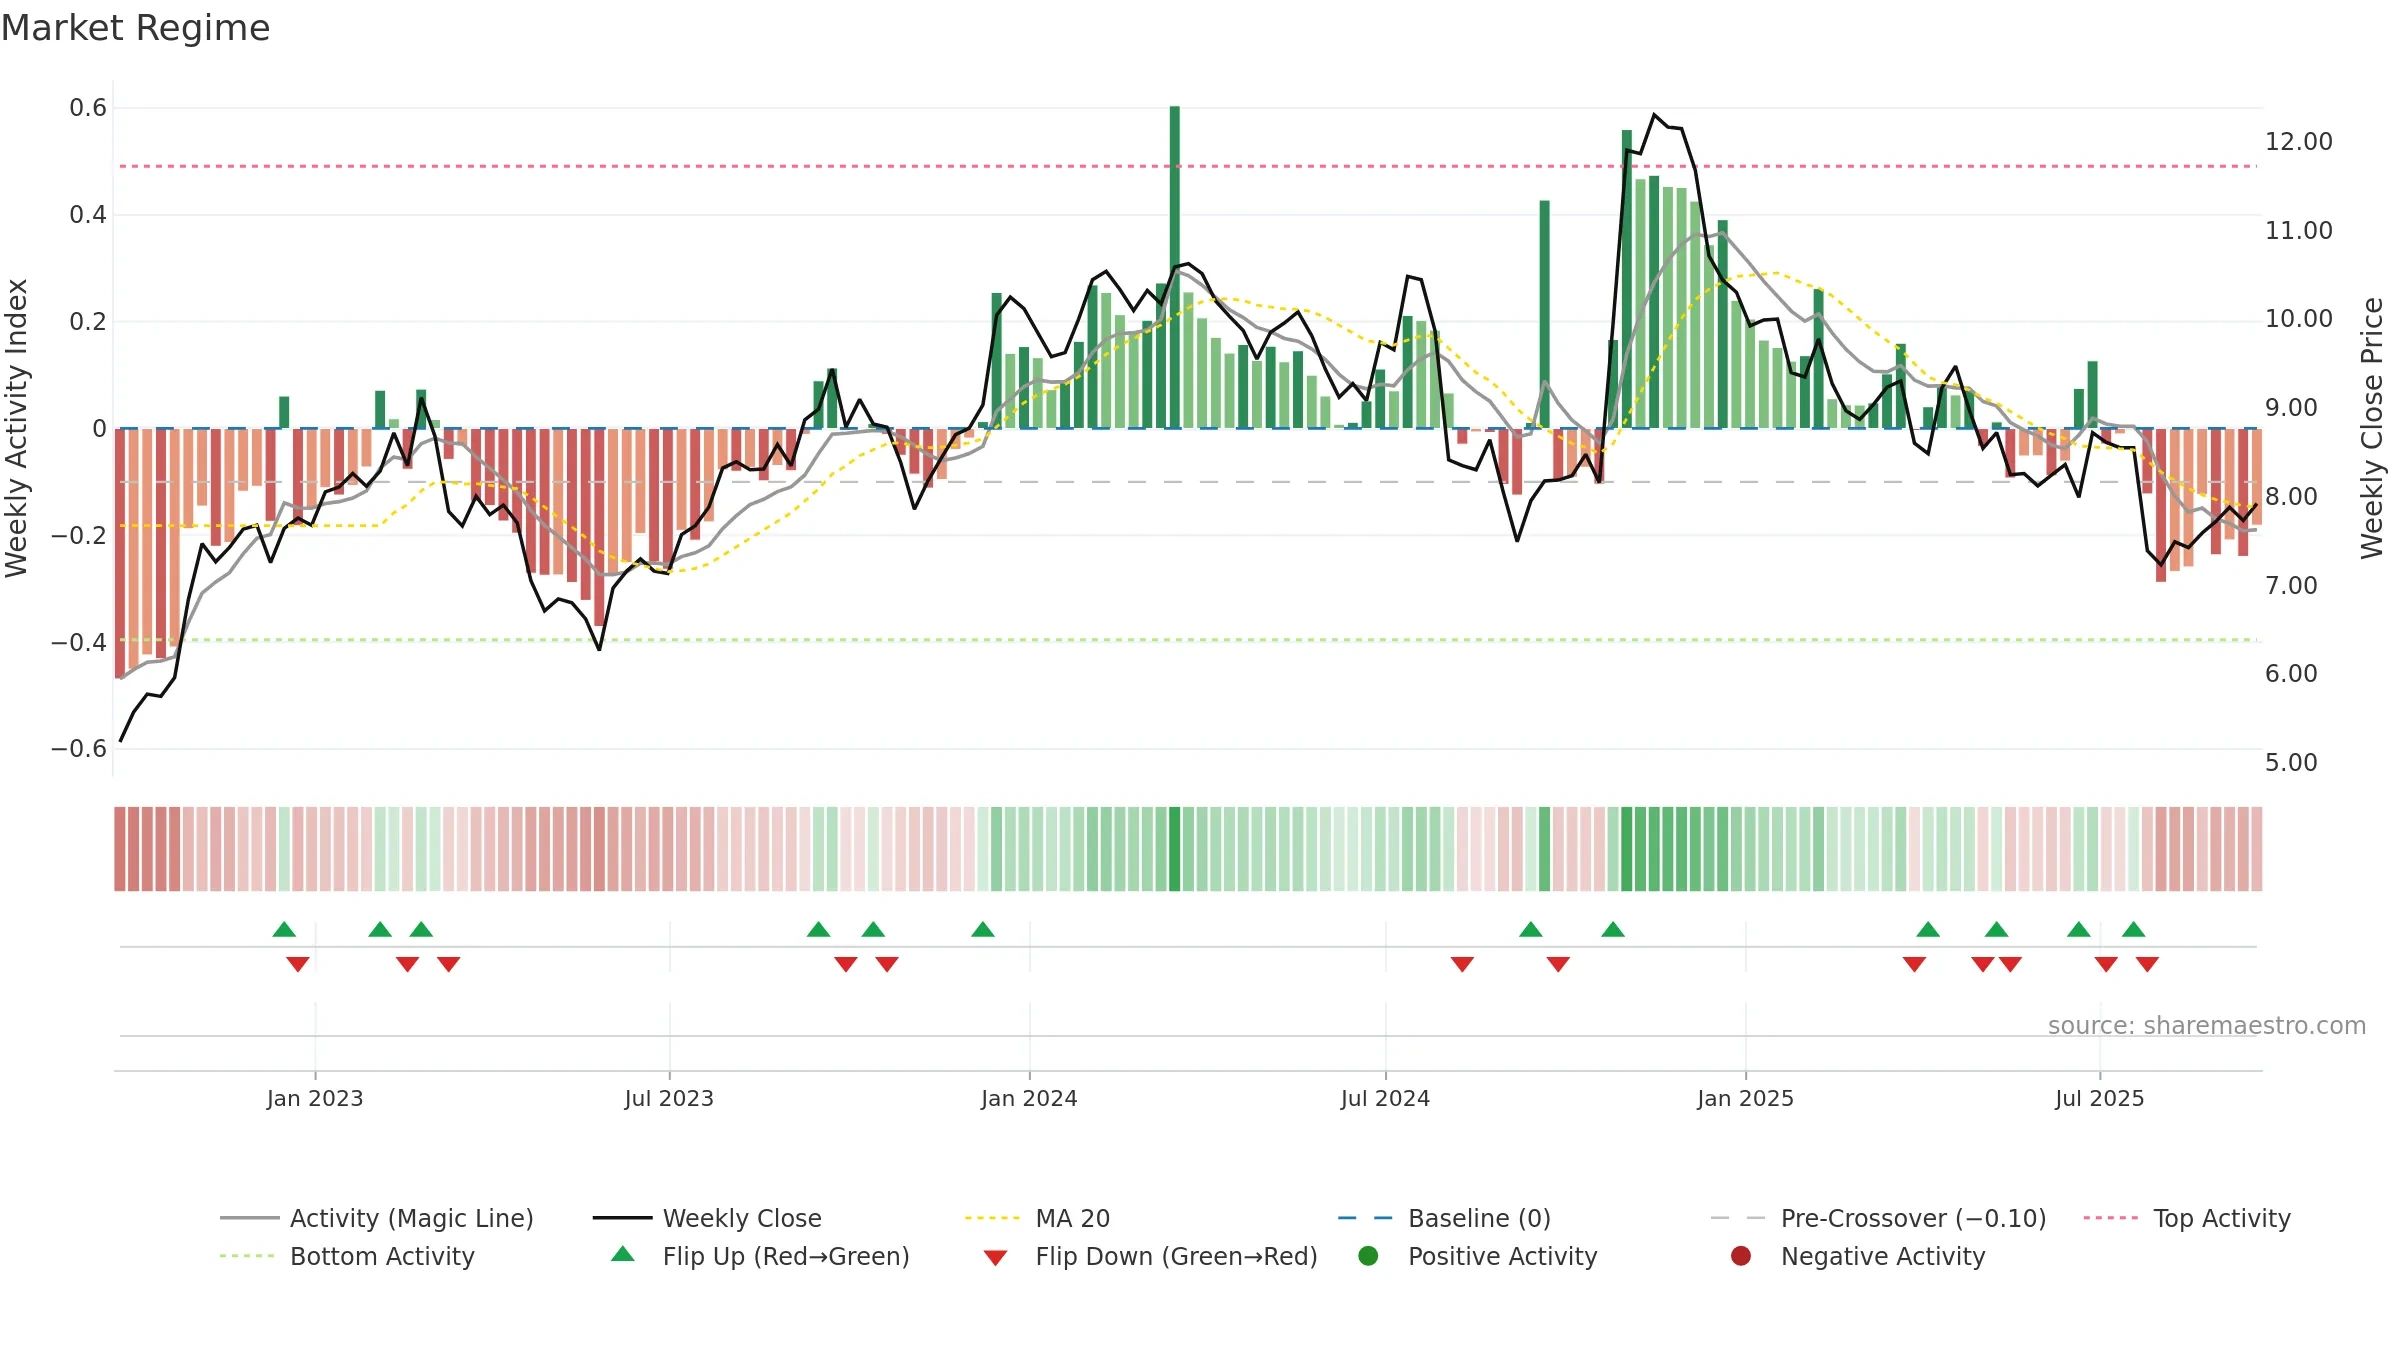This screenshot has height=1350, width=2400.
Task: Click the Jan 2025 axis label
Action: (1745, 1098)
